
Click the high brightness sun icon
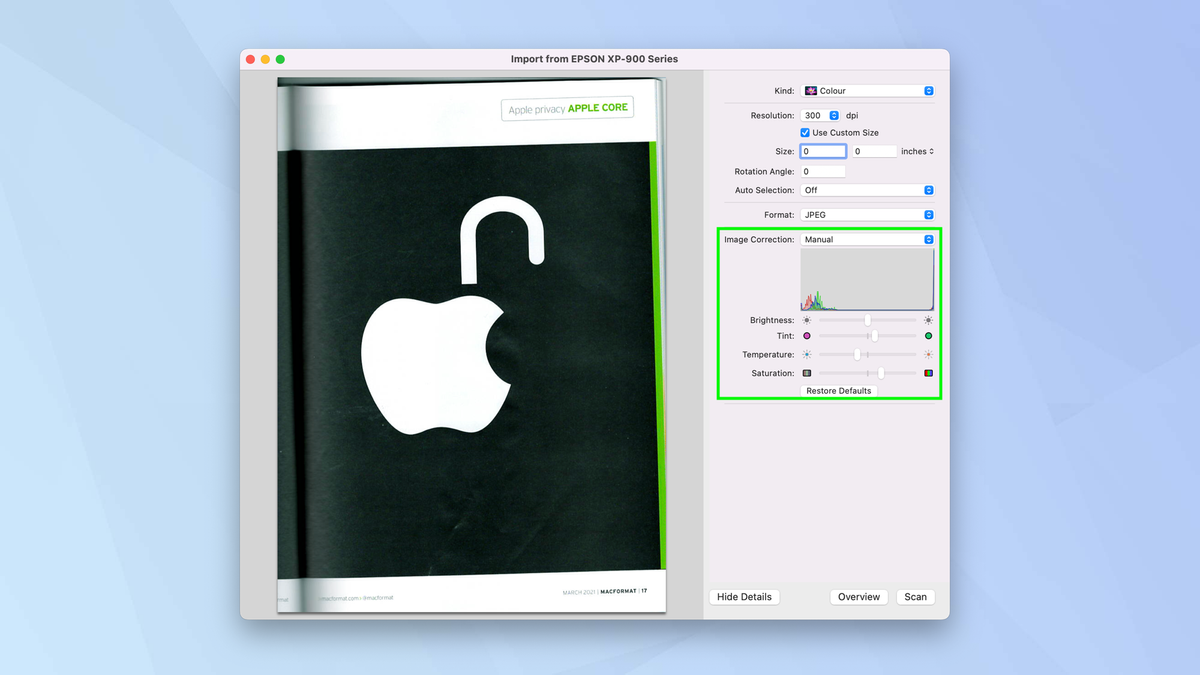click(927, 320)
